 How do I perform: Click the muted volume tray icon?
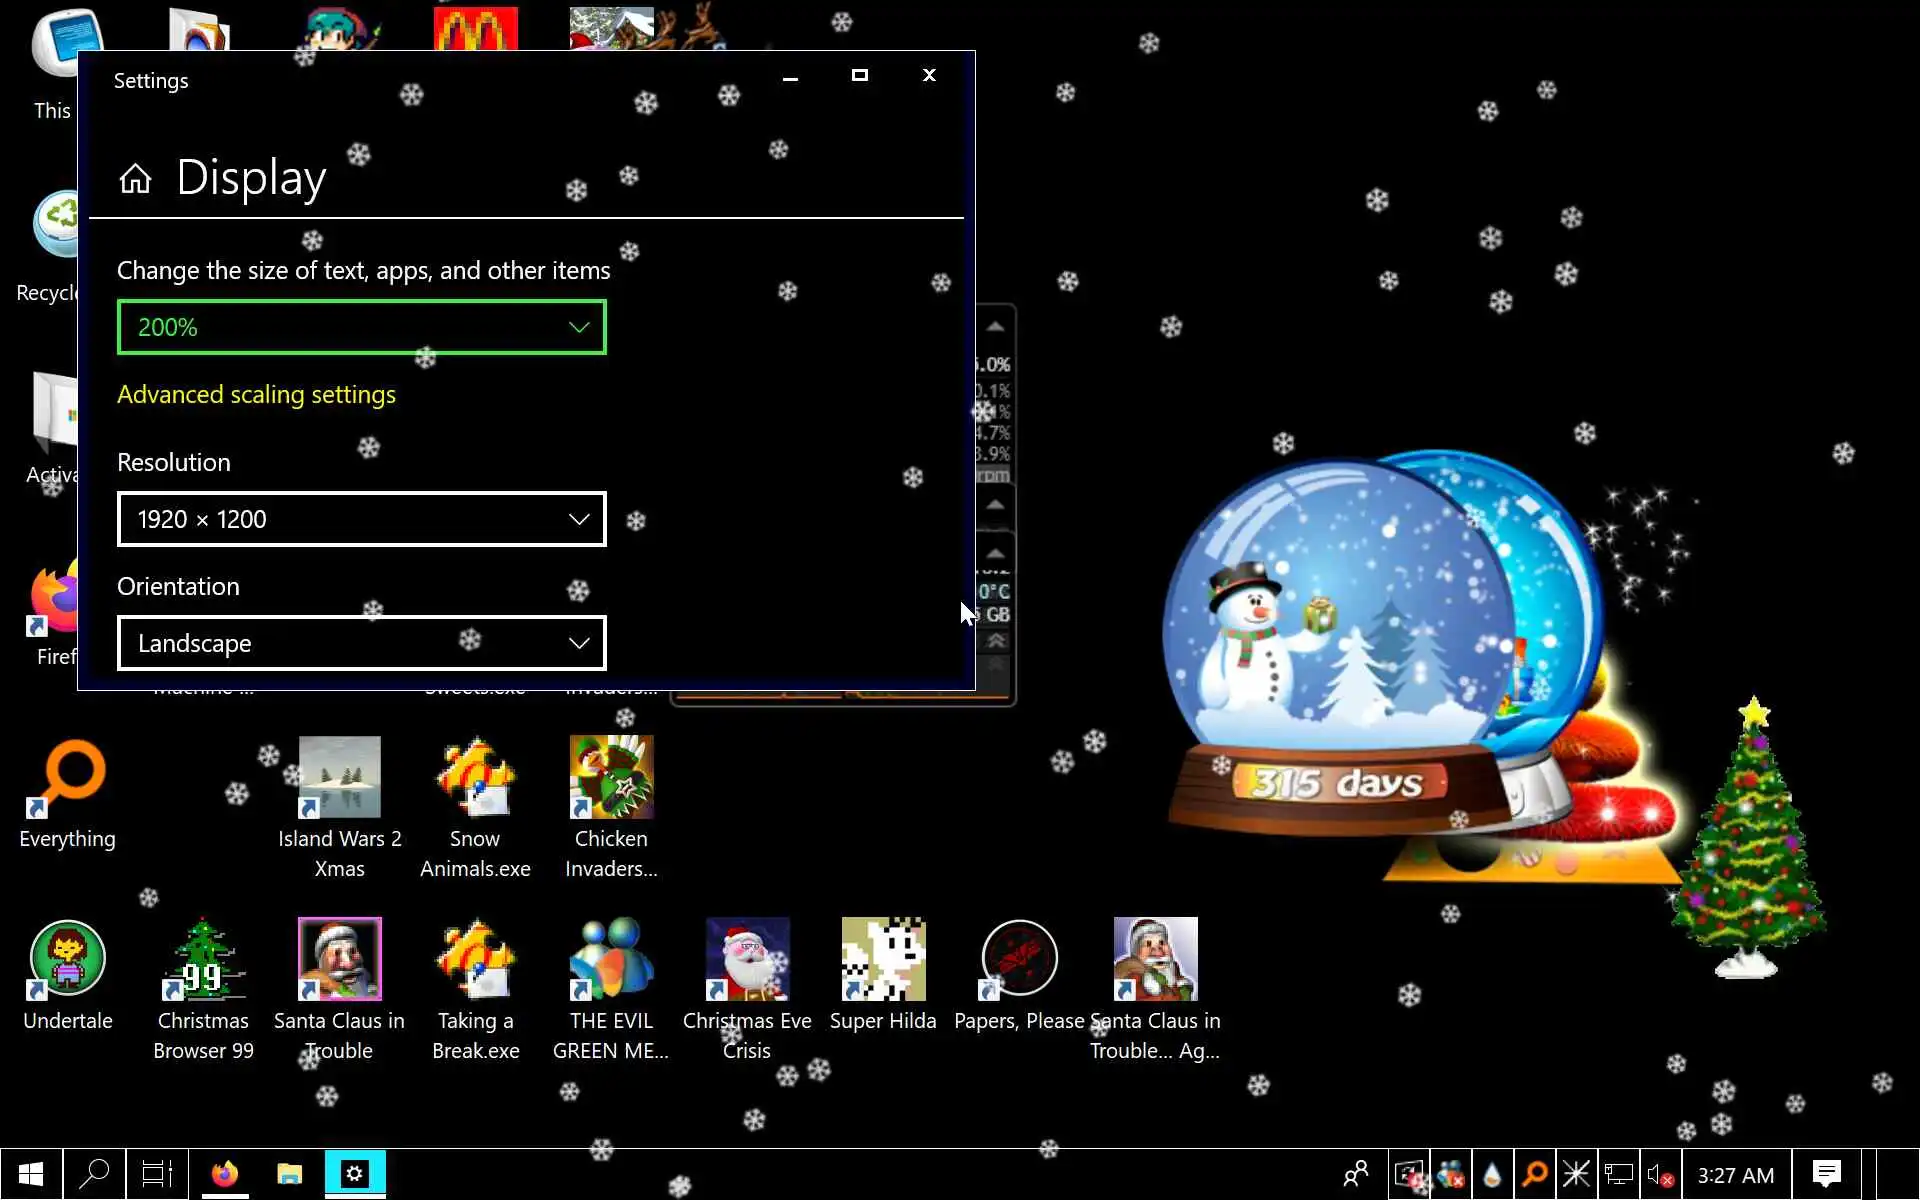pyautogui.click(x=1659, y=1174)
